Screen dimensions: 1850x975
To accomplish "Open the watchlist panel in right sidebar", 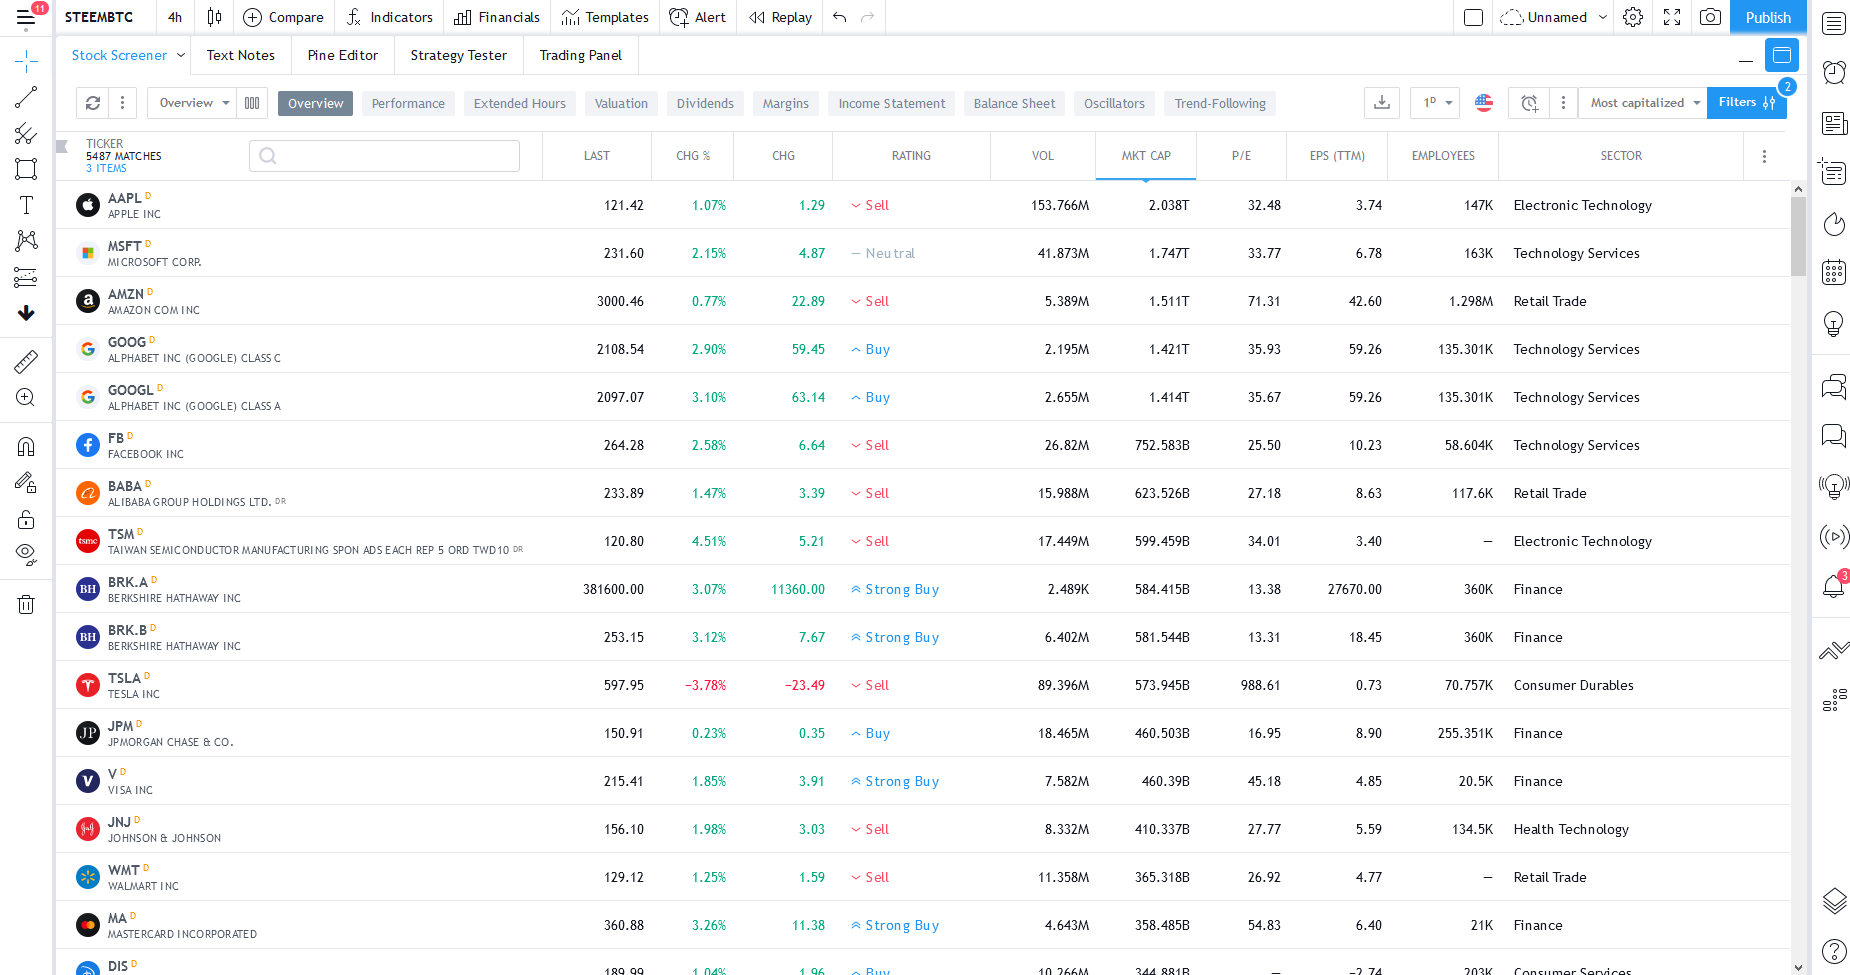I will click(1834, 24).
